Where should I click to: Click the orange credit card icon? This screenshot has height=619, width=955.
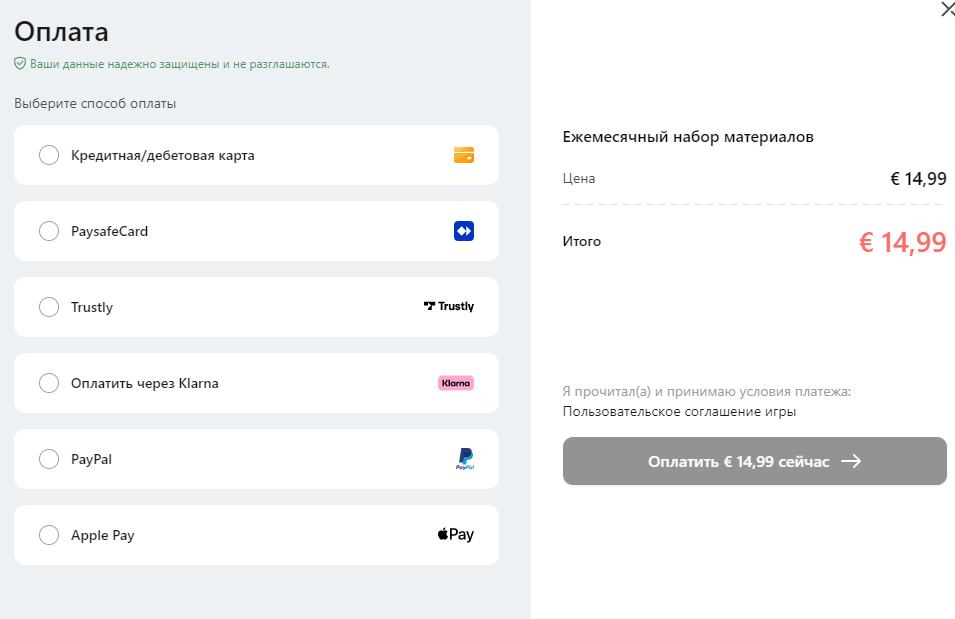click(x=463, y=155)
